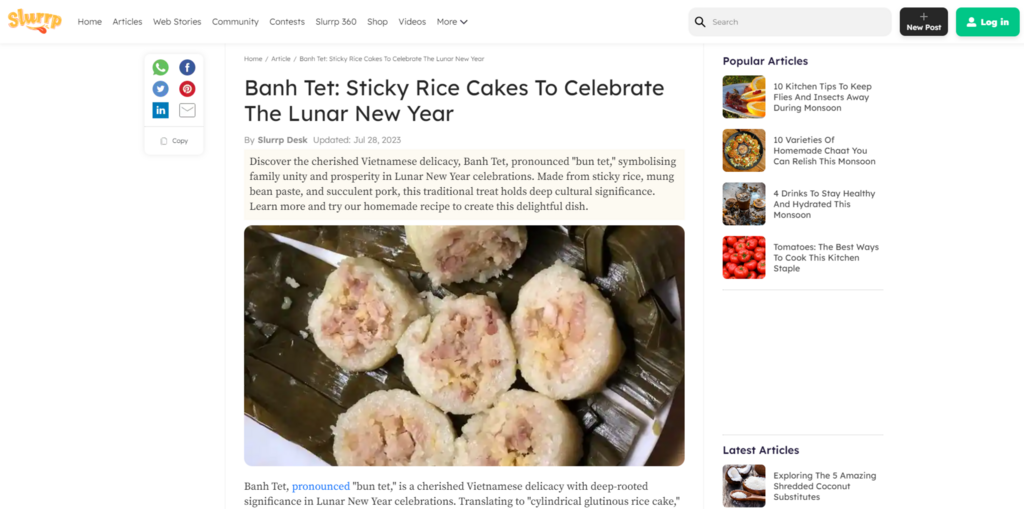Copy article link with Copy button
Image resolution: width=1024 pixels, height=509 pixels.
click(174, 141)
